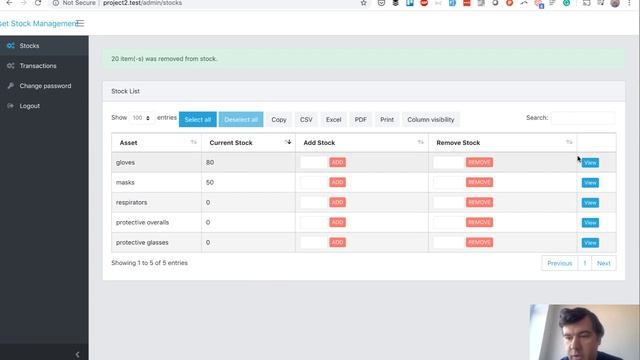
Task: Click REMOVE button for protective overalls
Action: [479, 222]
